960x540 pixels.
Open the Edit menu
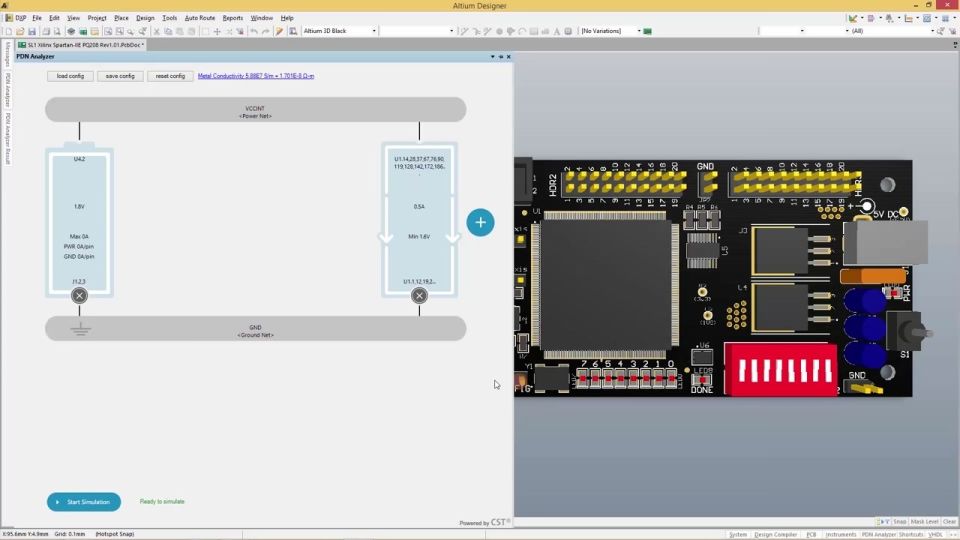coord(54,18)
